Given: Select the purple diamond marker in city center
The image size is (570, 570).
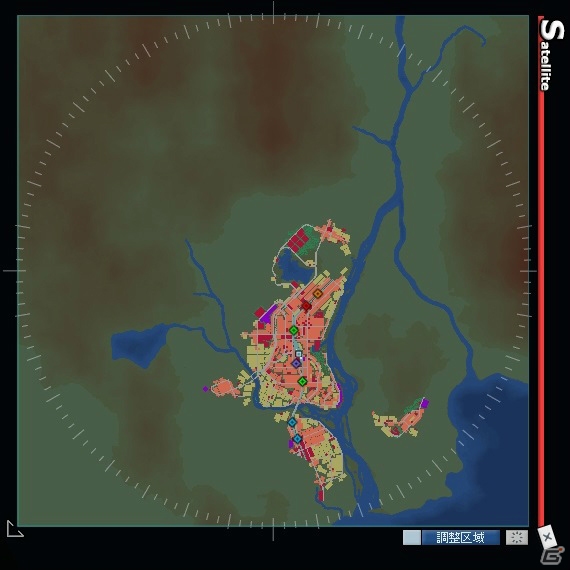Looking at the screenshot, I should (296, 363).
